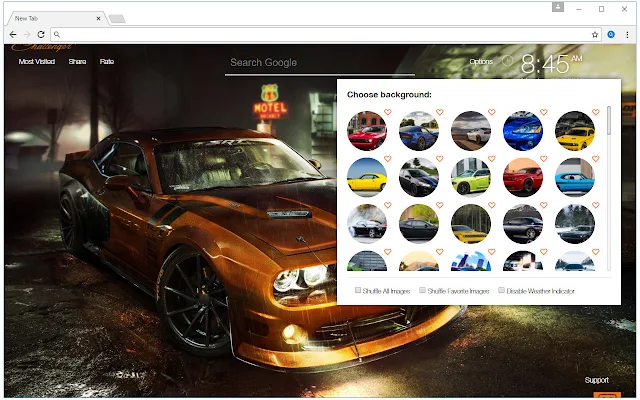Favorite the bright blue headlight thumbnail
The width and height of the screenshot is (640, 400).
pyautogui.click(x=544, y=112)
